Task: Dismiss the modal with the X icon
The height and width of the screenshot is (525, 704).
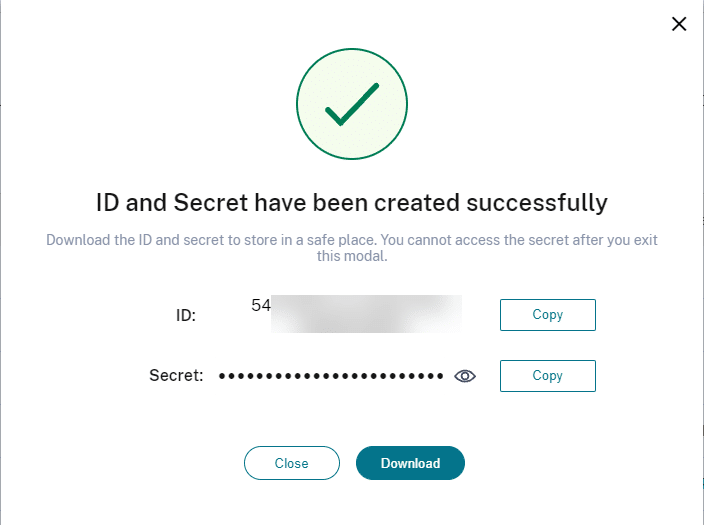Action: click(679, 24)
